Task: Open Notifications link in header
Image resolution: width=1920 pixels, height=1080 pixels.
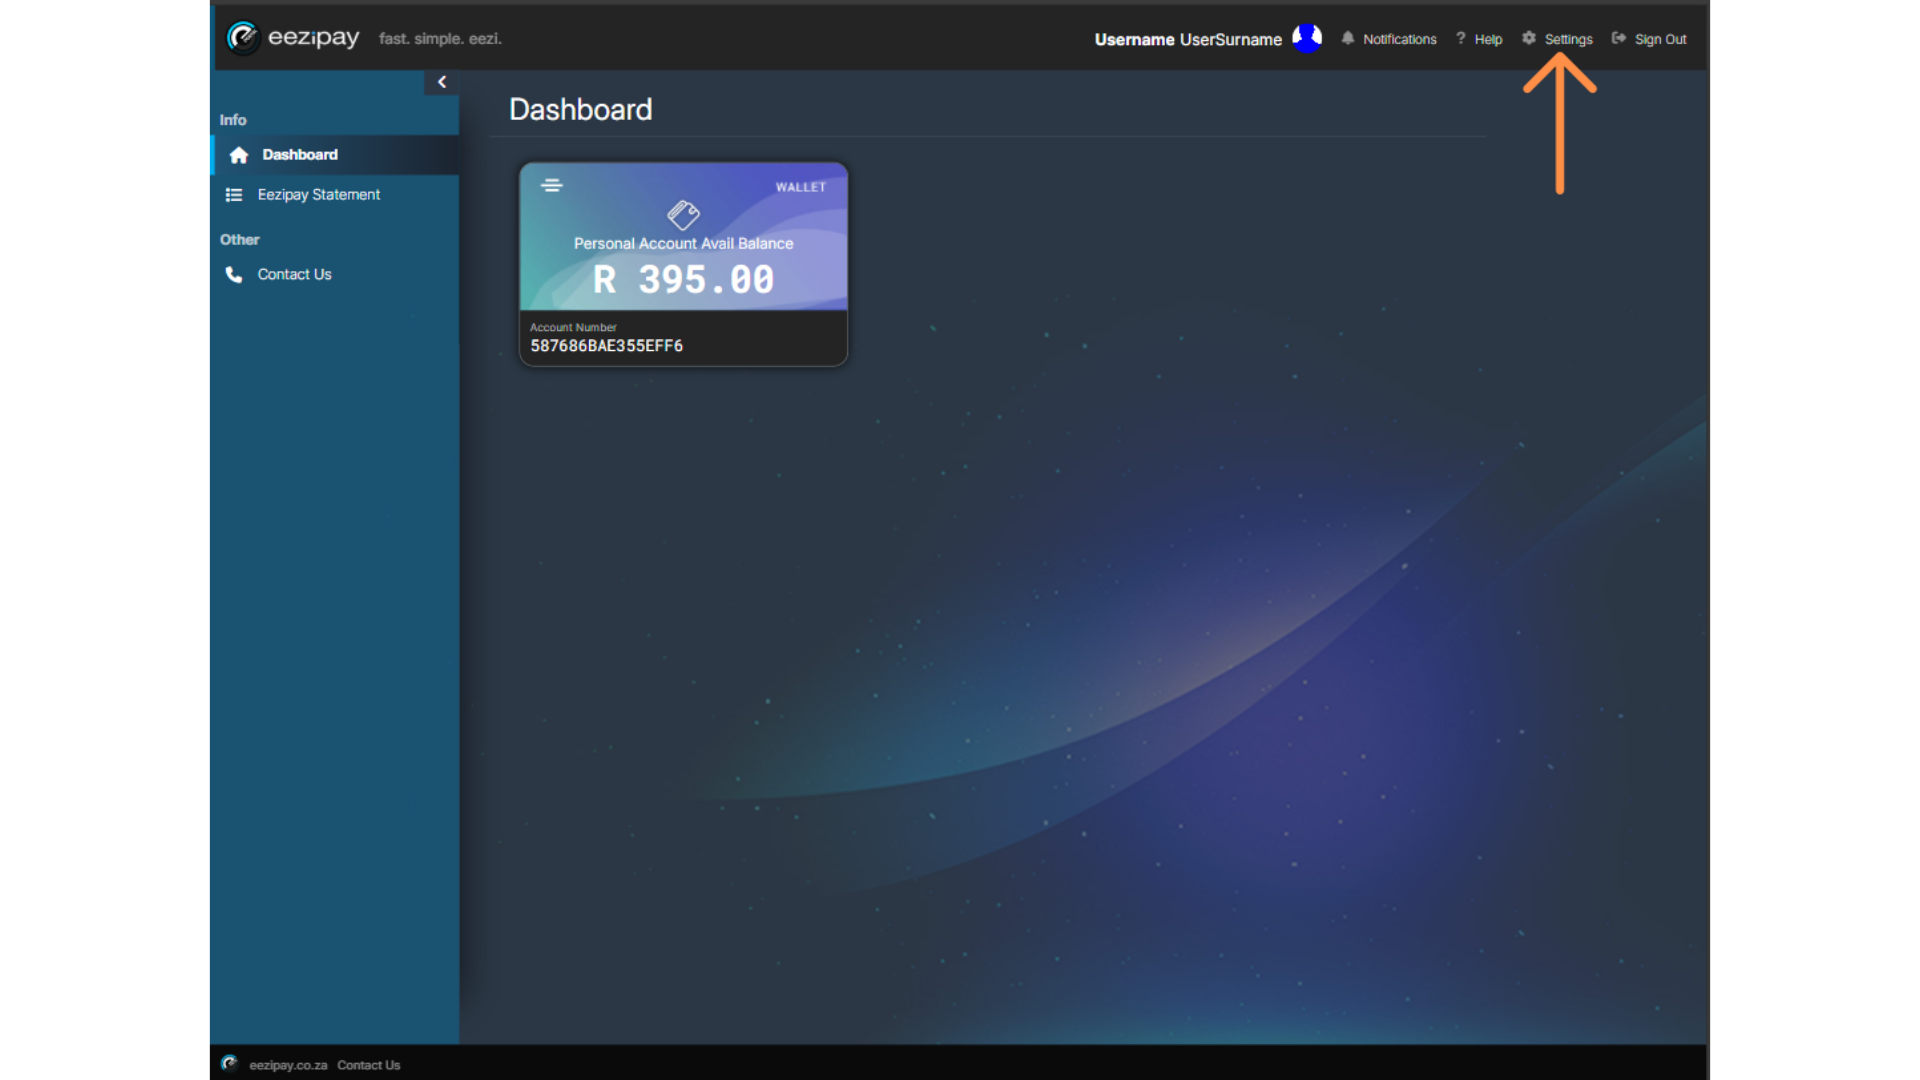Action: (x=1399, y=39)
